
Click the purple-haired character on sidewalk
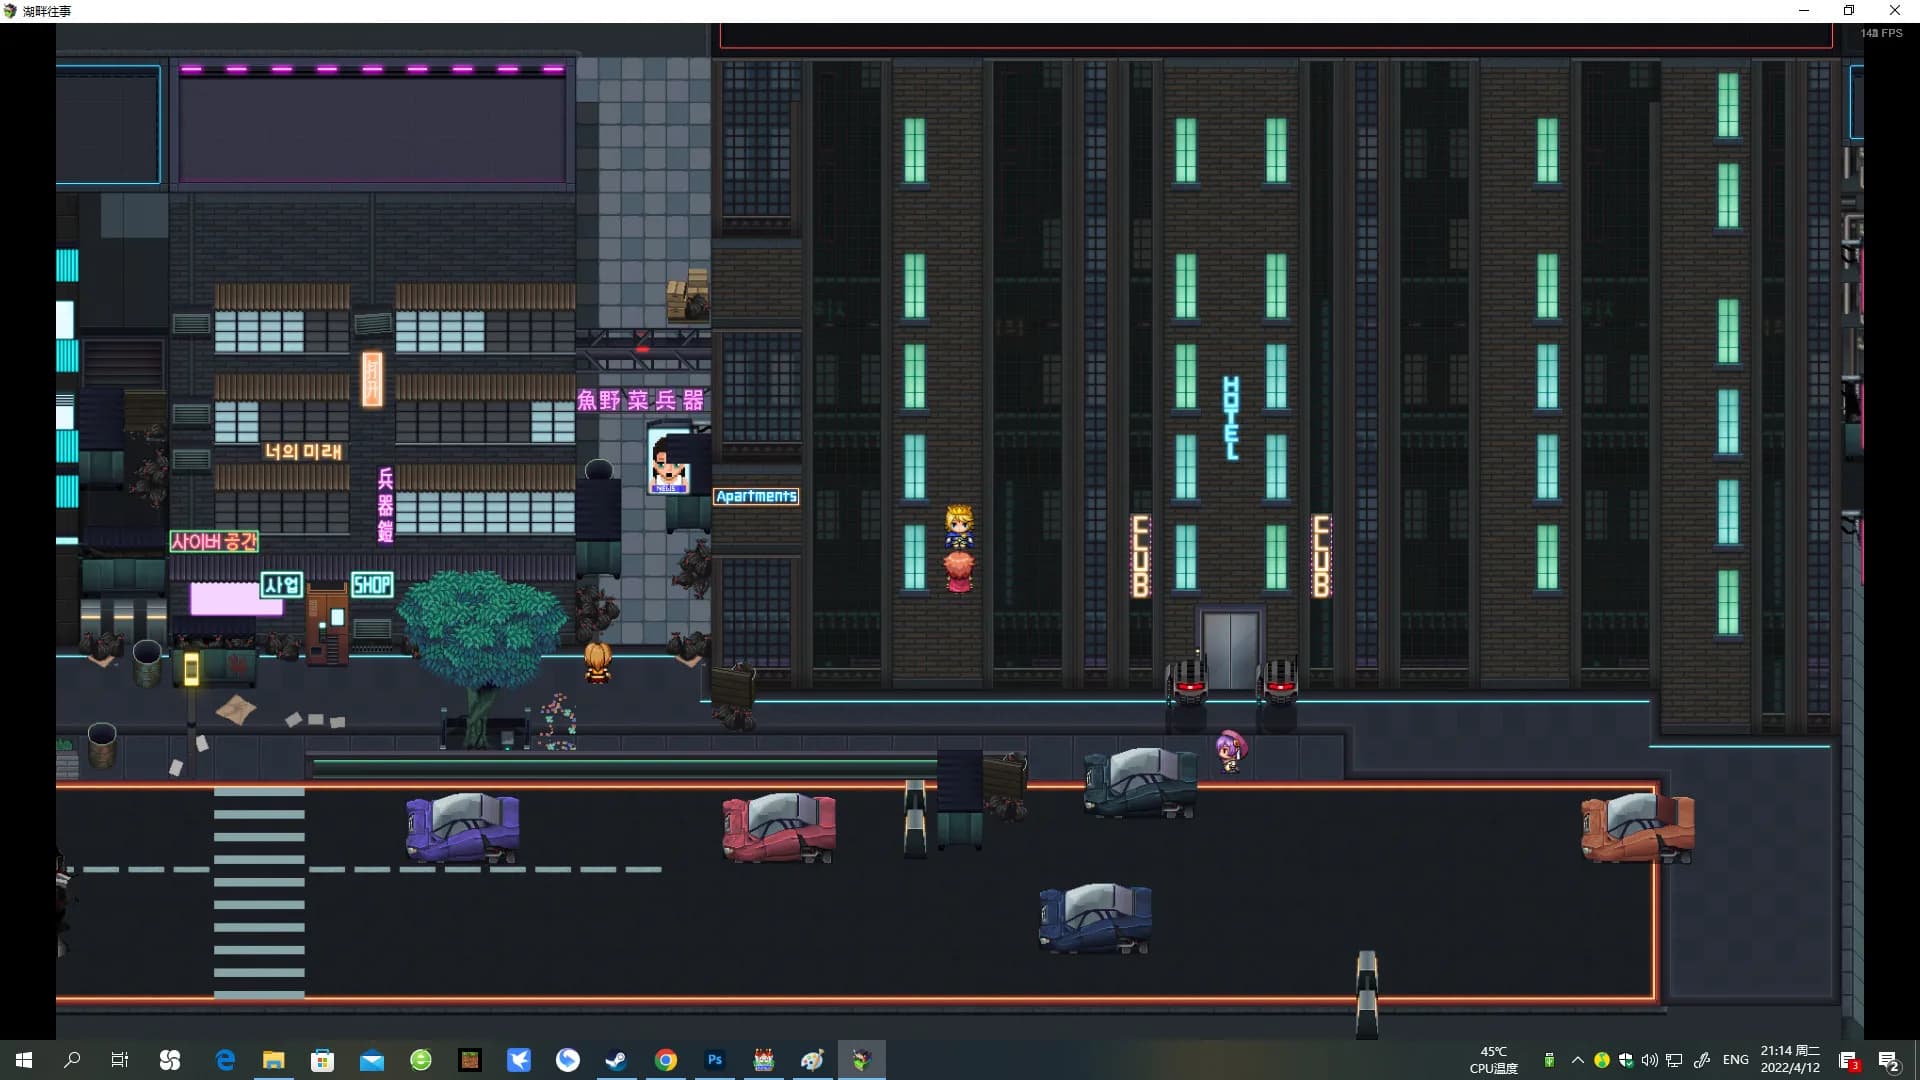click(x=1231, y=750)
